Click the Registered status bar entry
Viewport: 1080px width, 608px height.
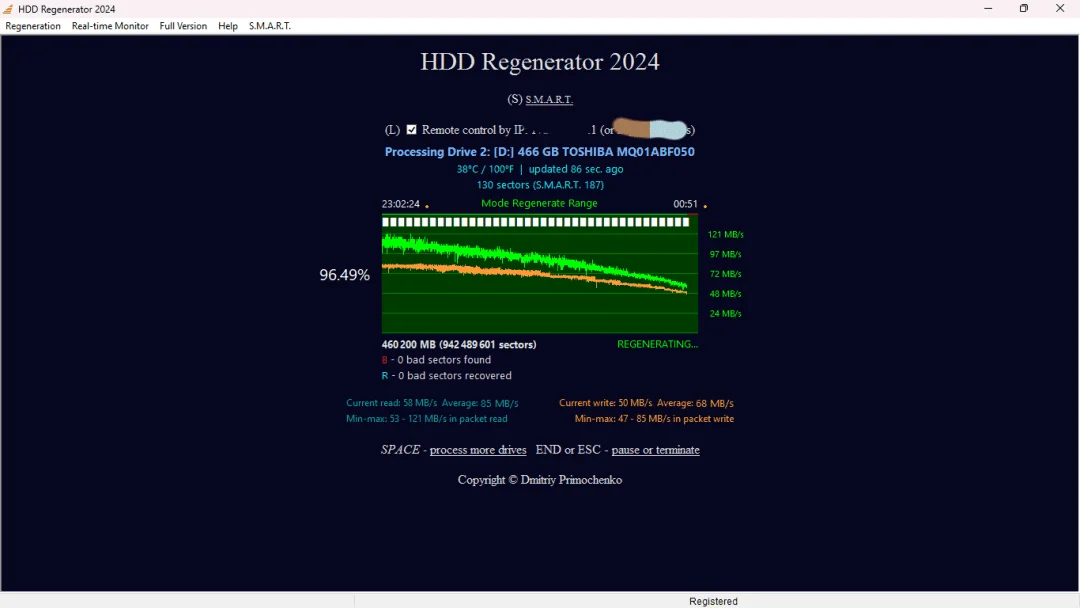point(713,601)
